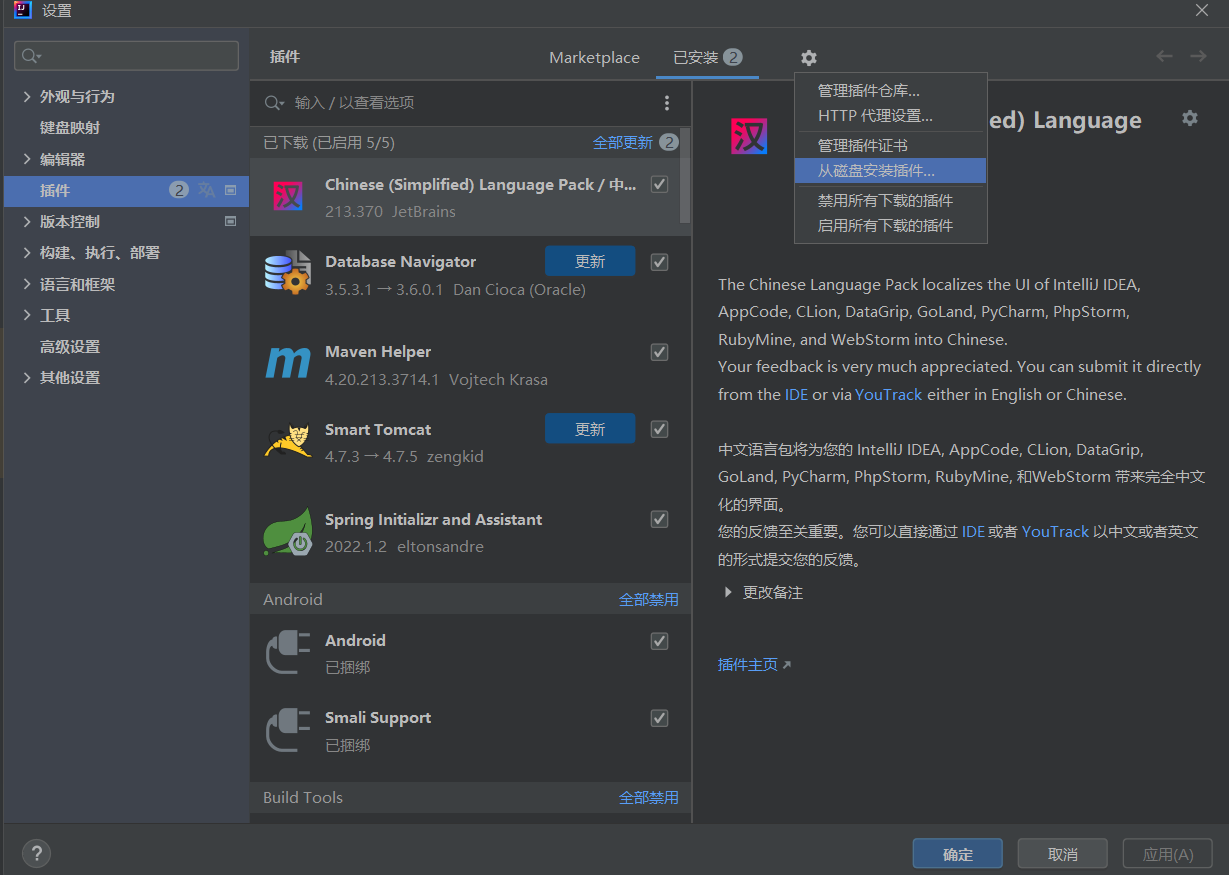Viewport: 1229px width, 875px height.
Task: Expand the 版本控制 settings node
Action: coord(27,221)
